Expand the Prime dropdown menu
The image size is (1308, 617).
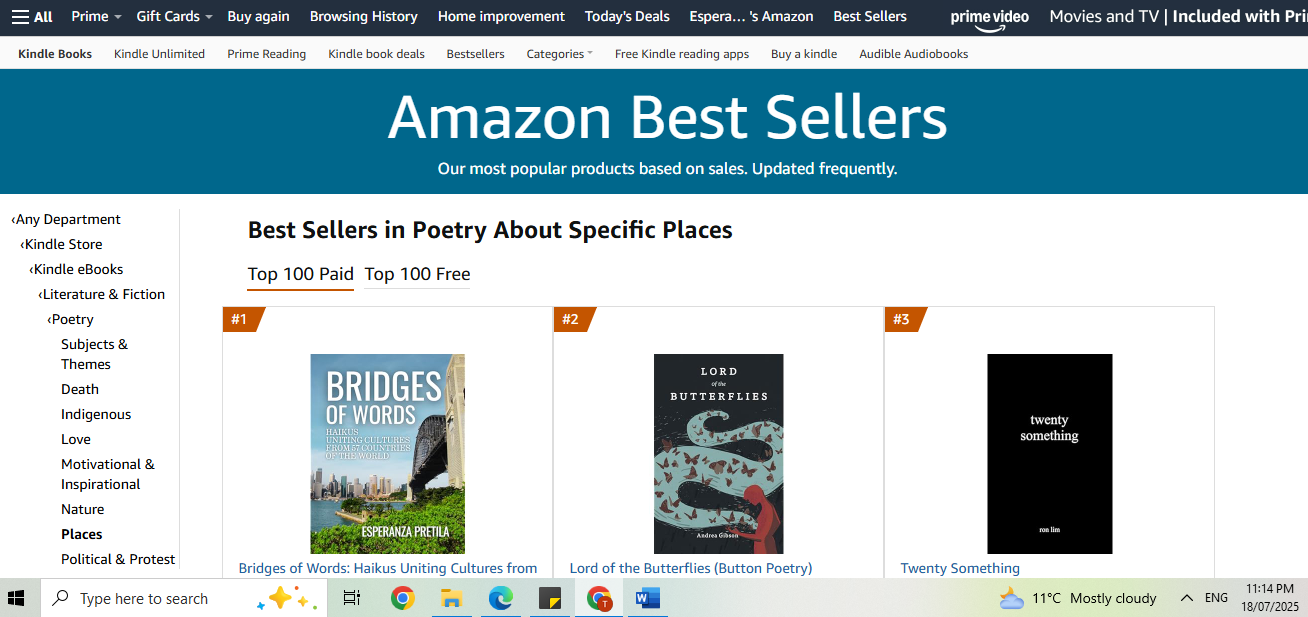click(x=96, y=16)
